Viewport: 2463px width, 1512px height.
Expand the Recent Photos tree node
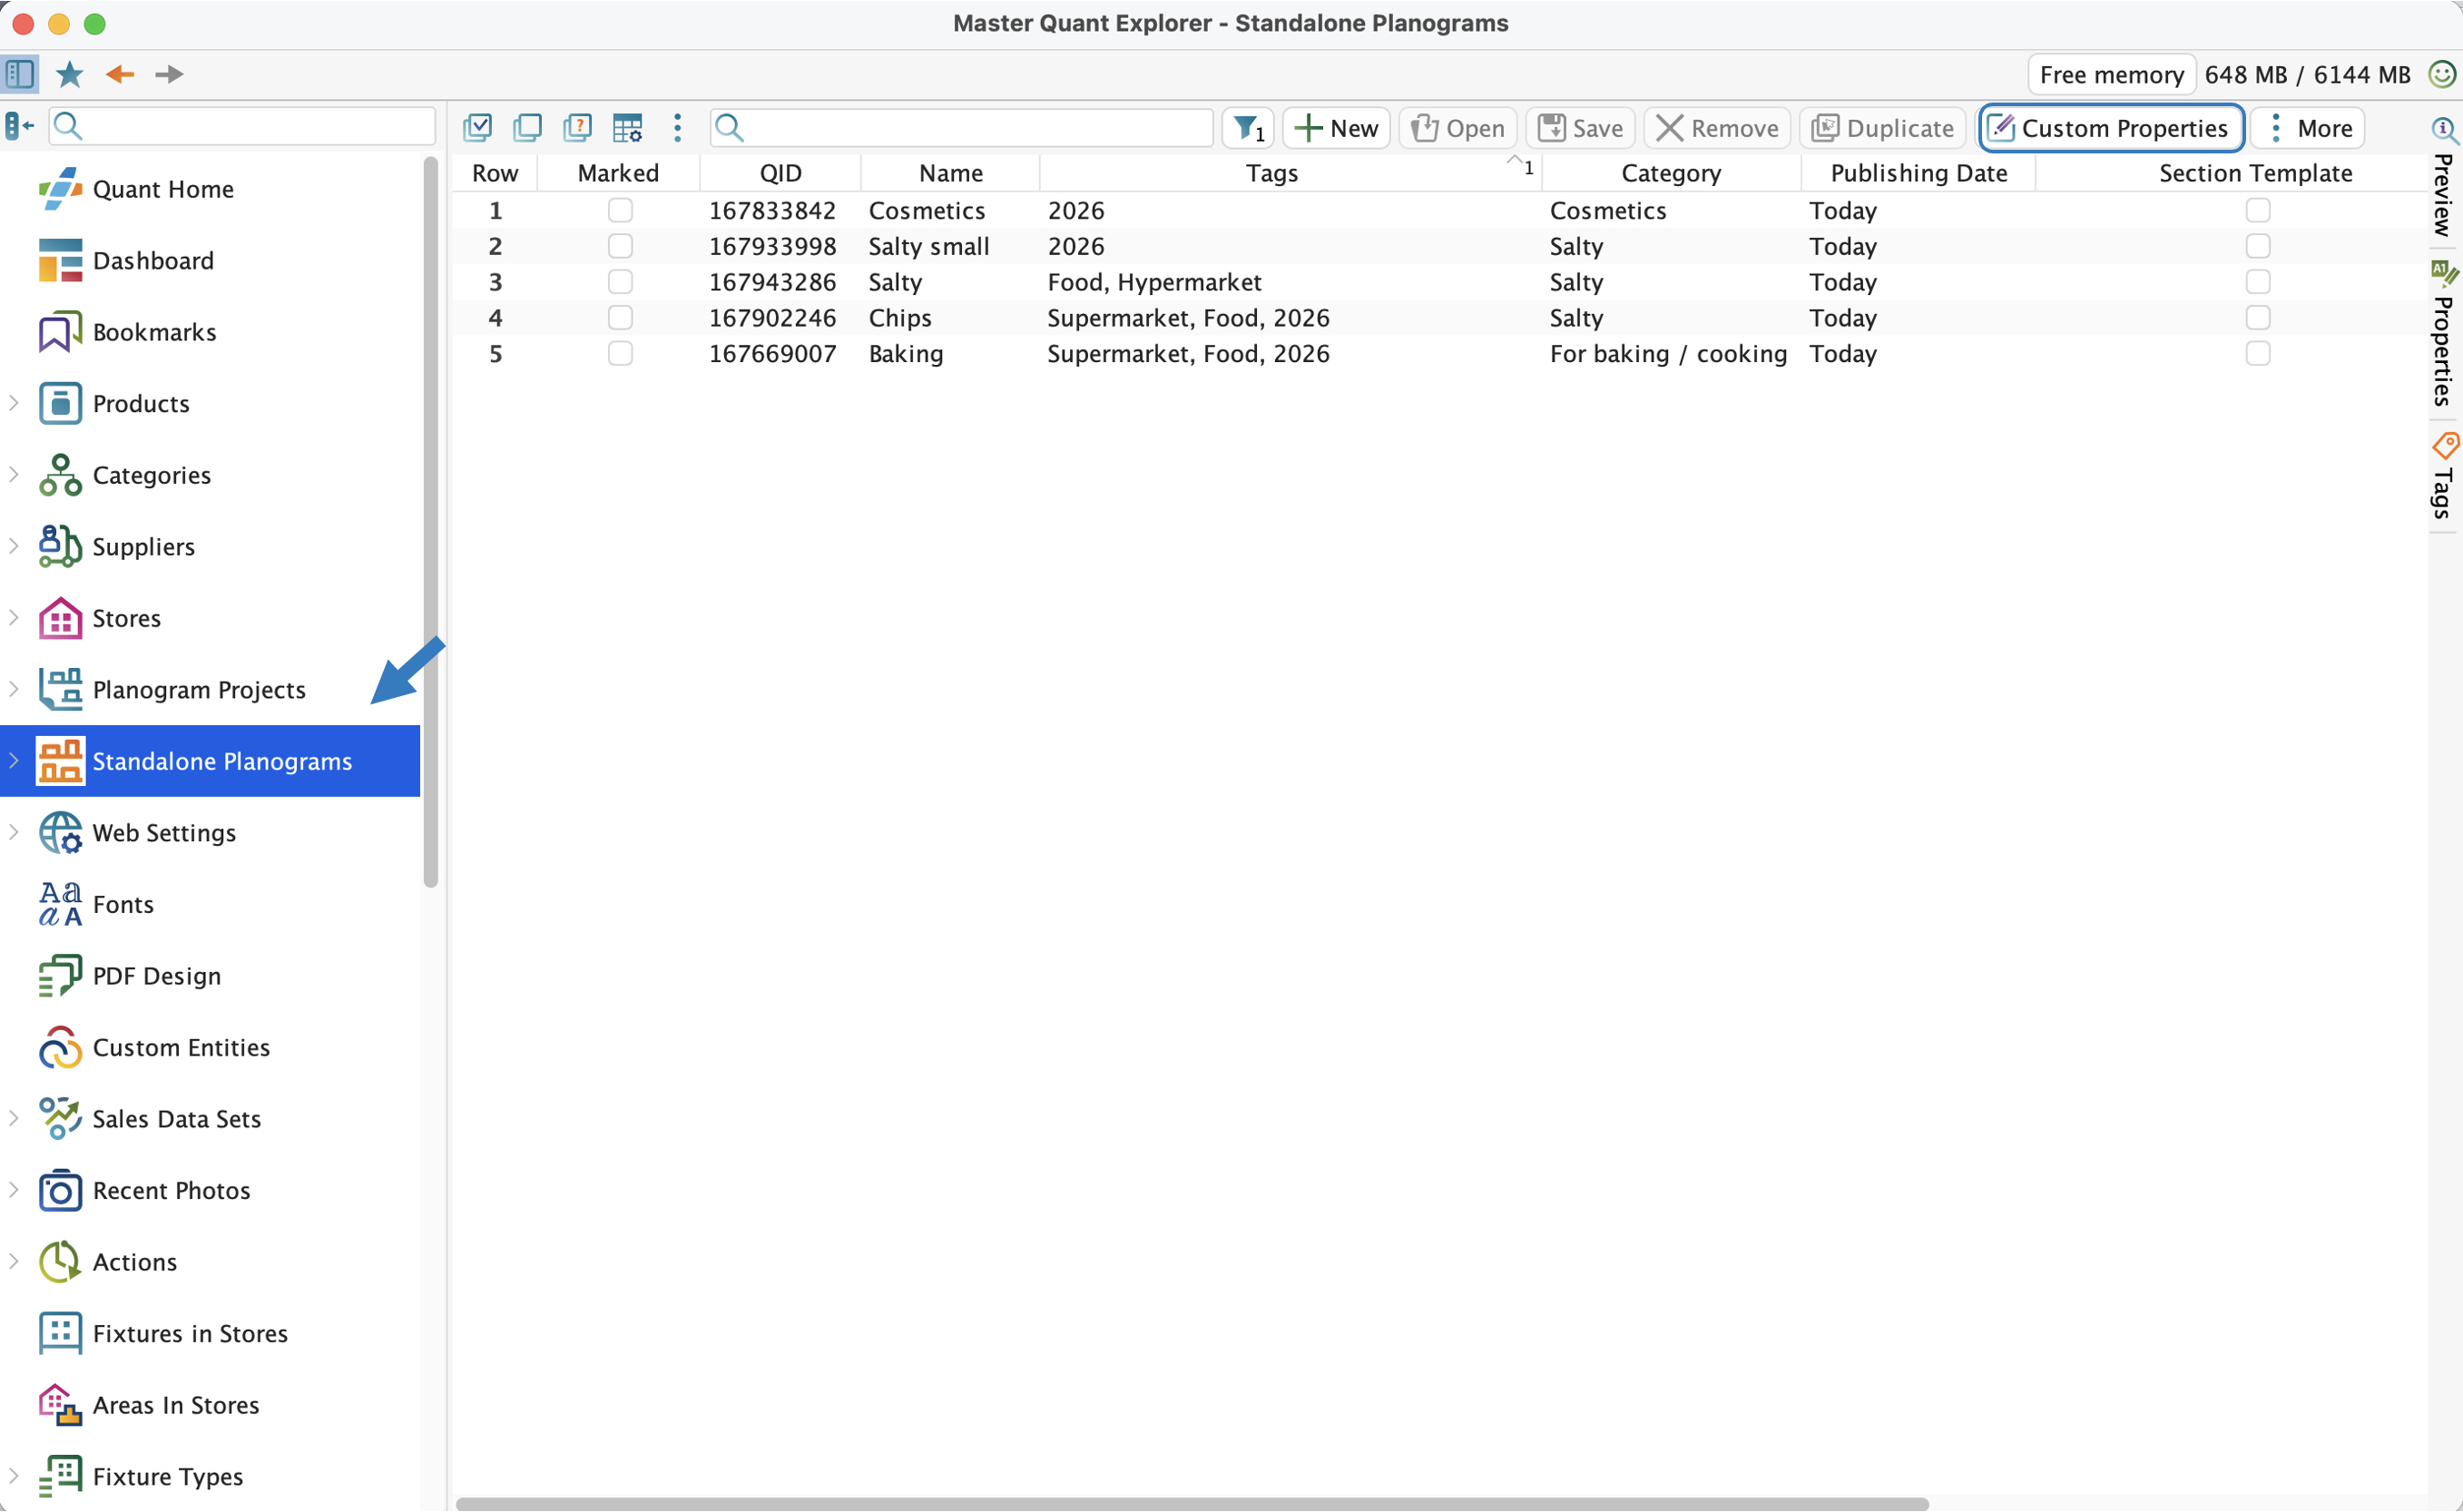(14, 1190)
